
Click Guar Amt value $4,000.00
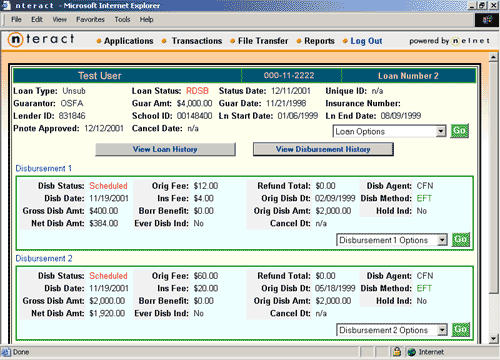click(194, 104)
